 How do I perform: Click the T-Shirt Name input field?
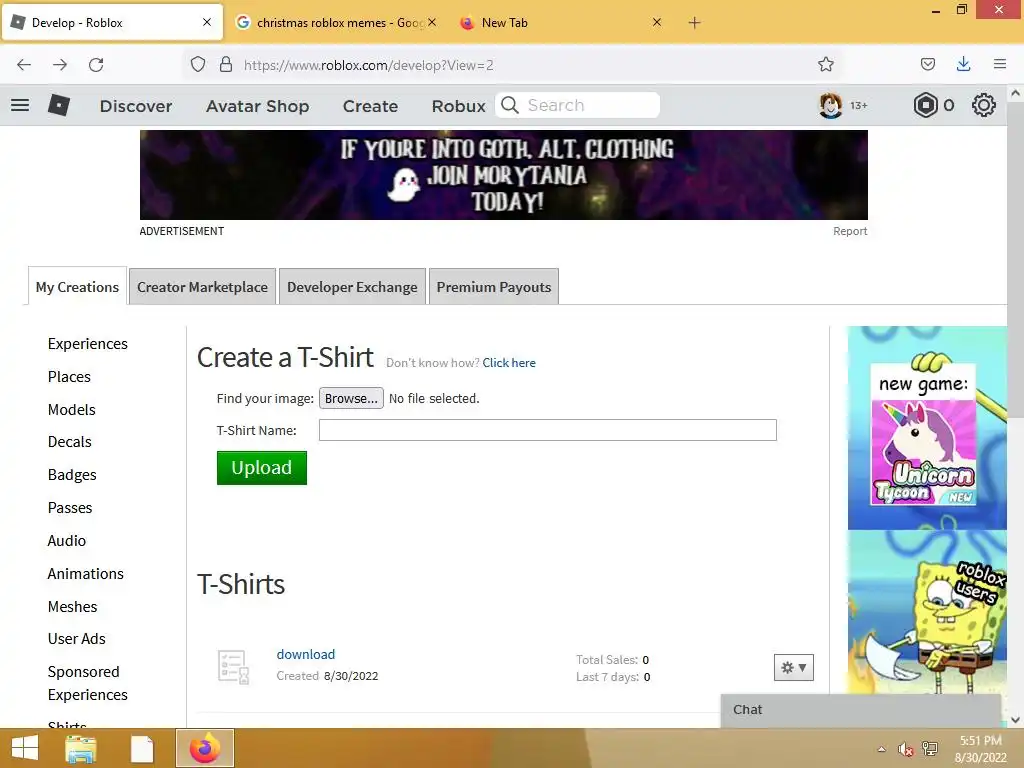pos(548,430)
